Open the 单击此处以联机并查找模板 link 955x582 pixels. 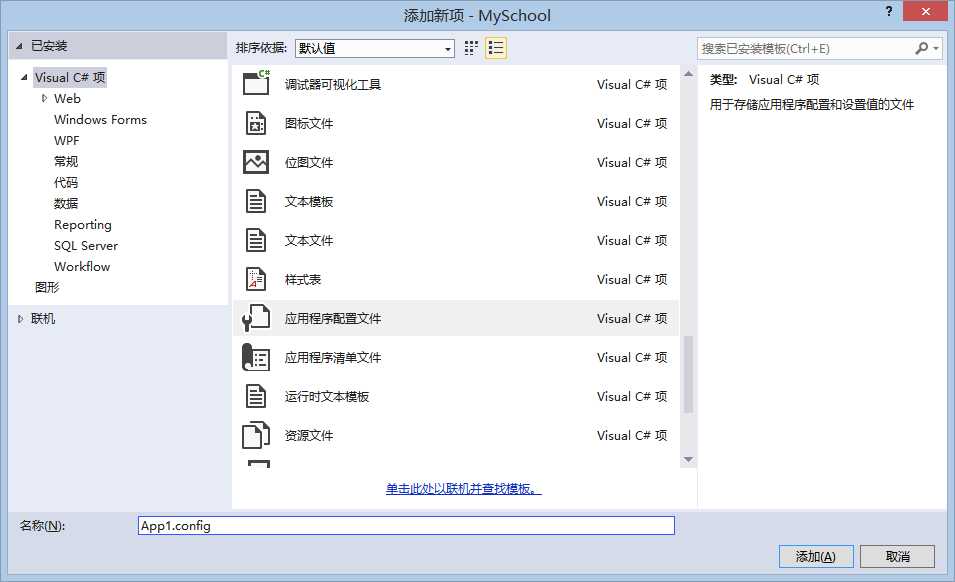point(463,489)
